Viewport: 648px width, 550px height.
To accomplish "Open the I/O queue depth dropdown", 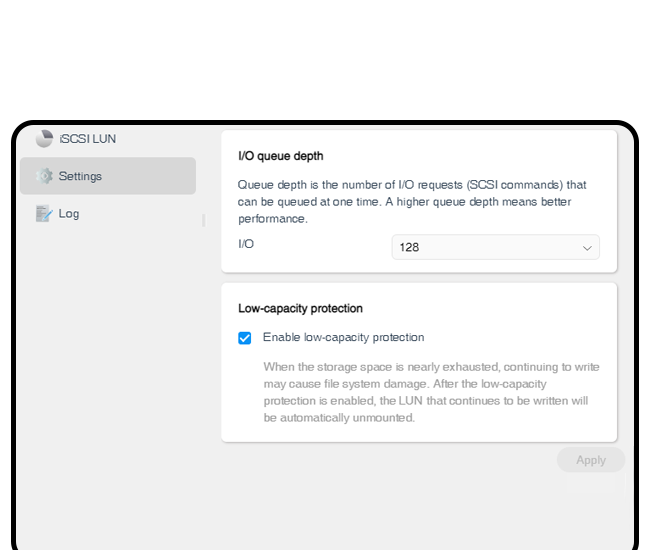I will click(495, 247).
